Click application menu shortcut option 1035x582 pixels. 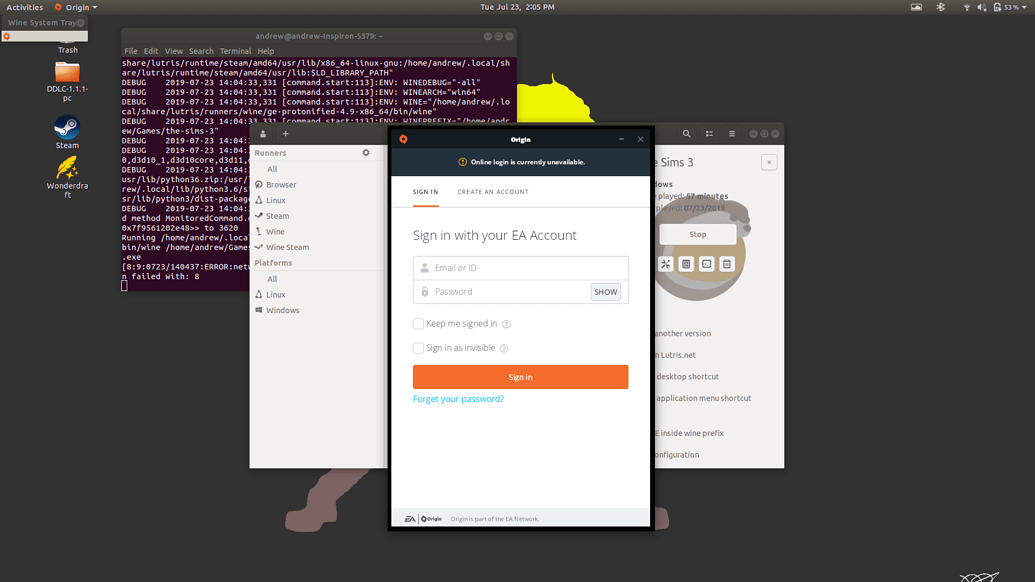(x=703, y=398)
